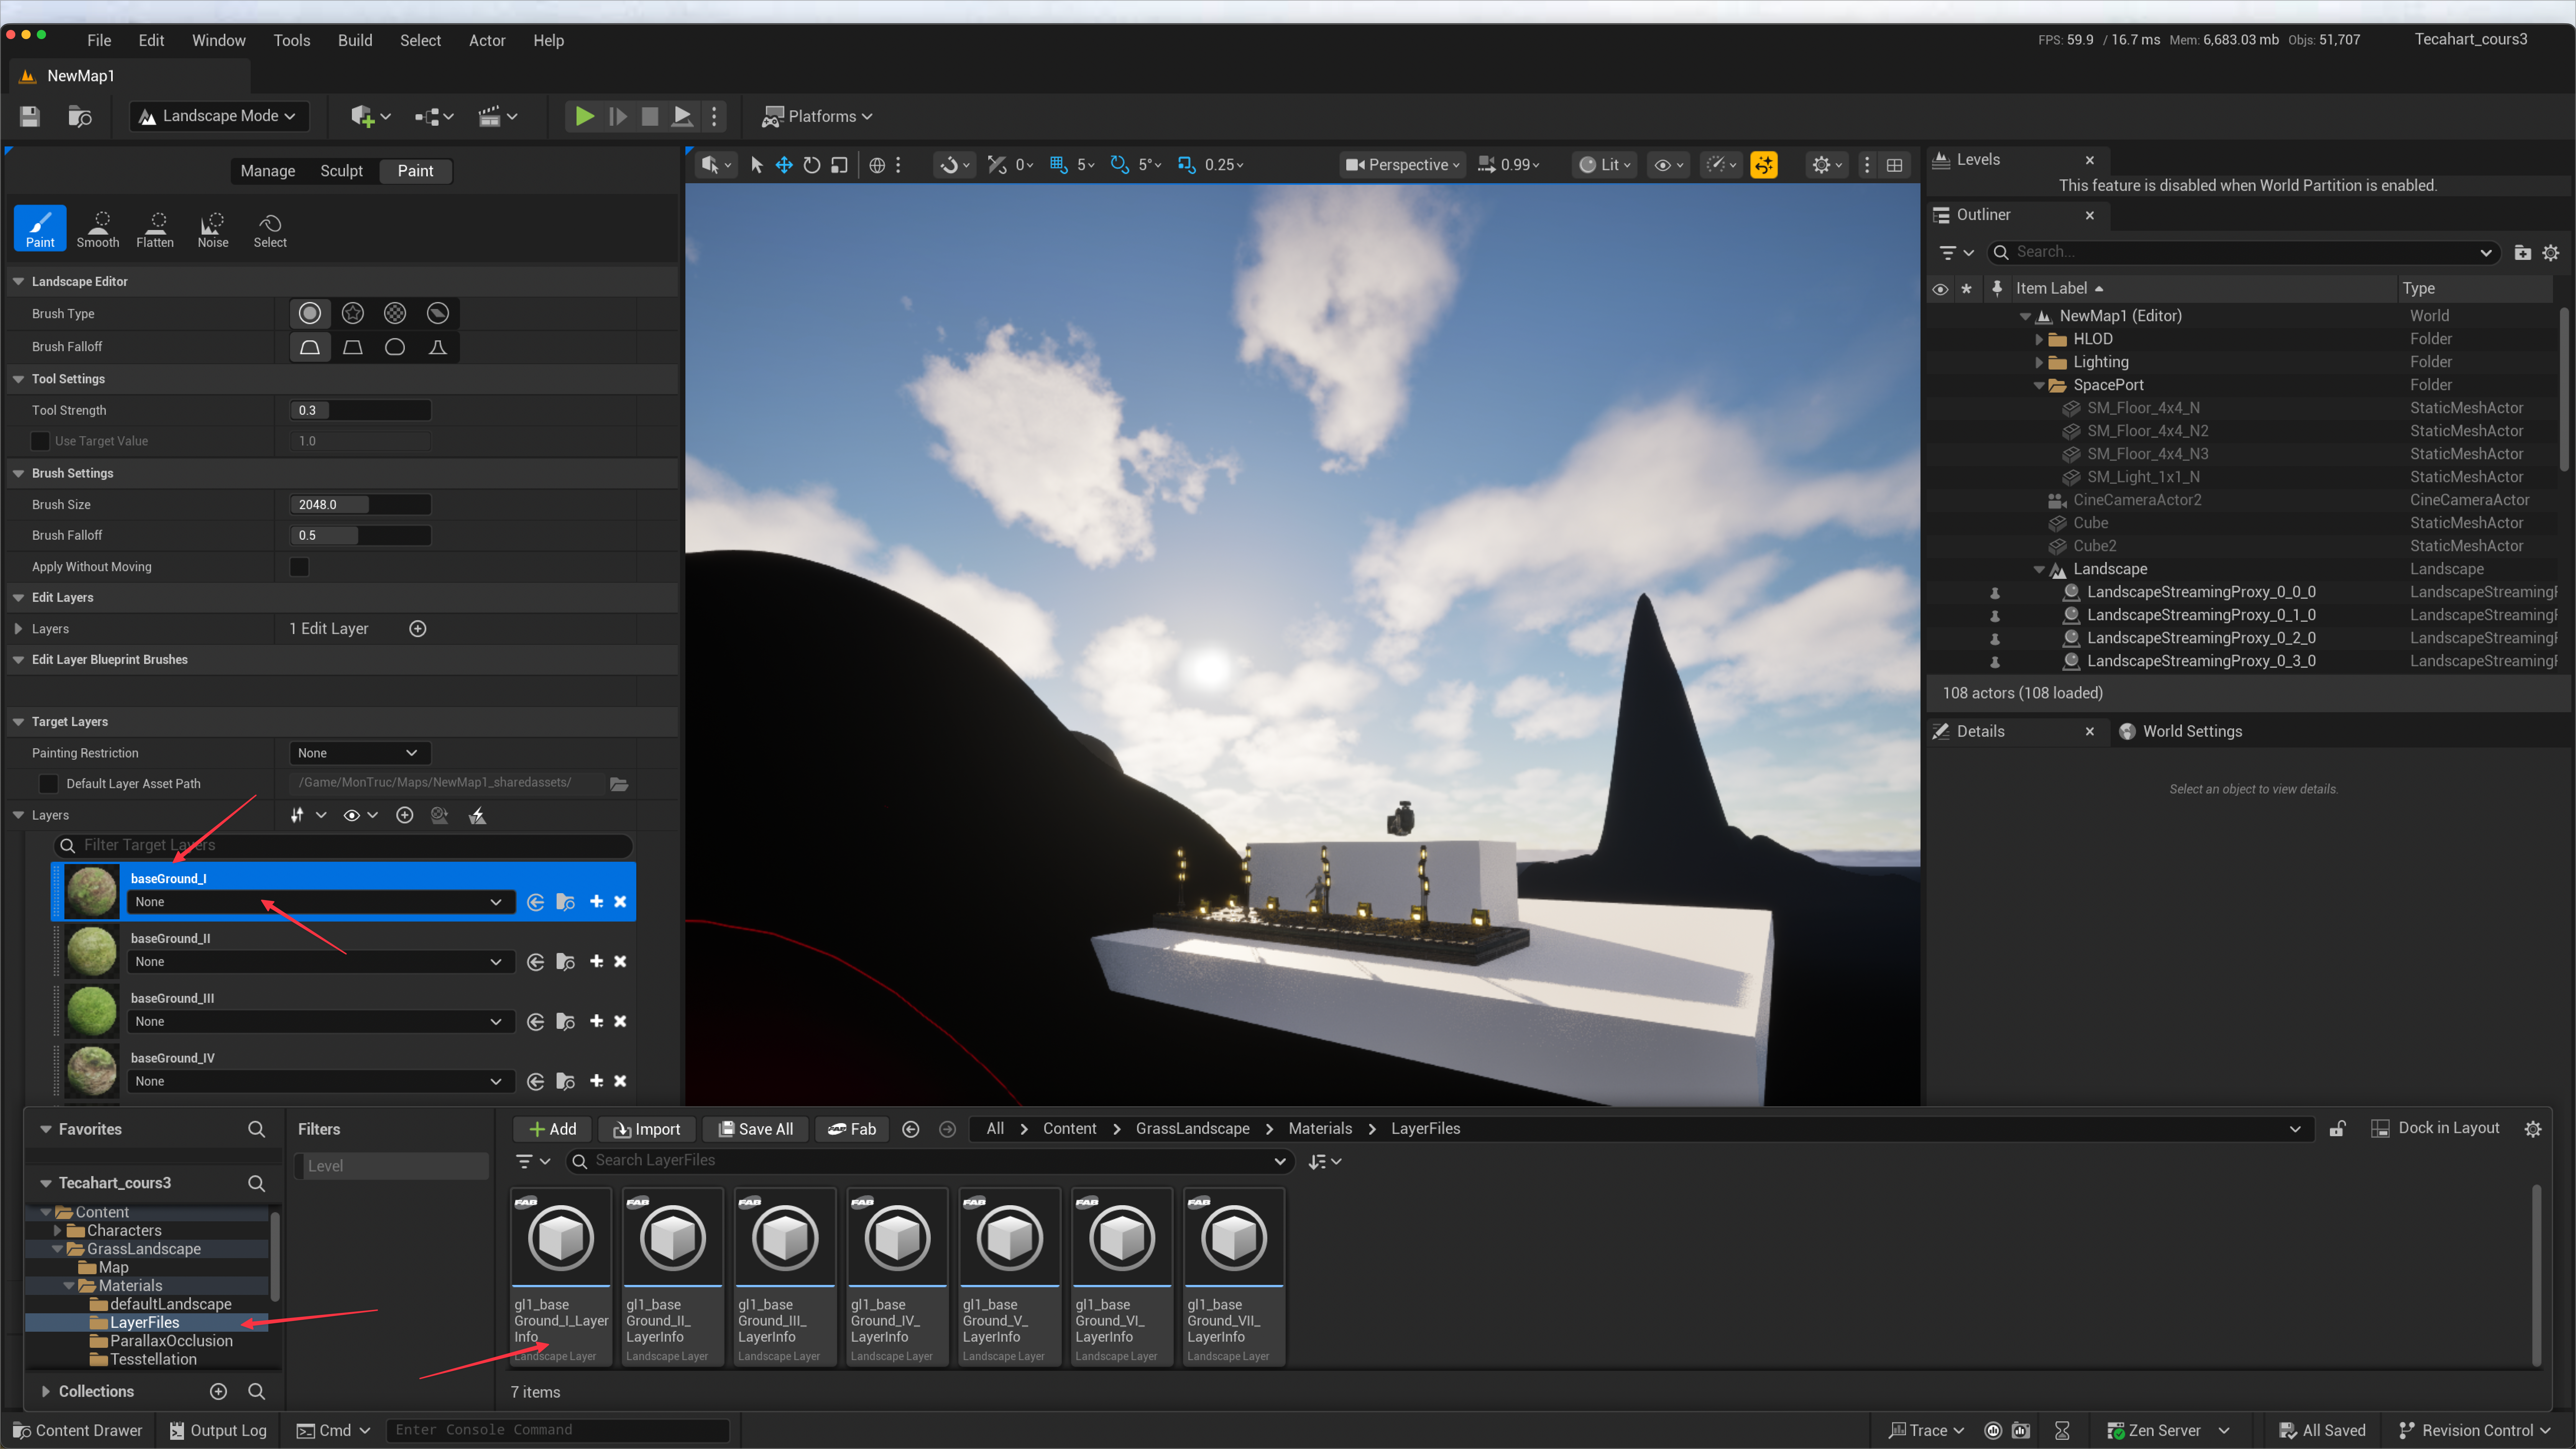Adjust the Brush Falloff value slider
Image resolution: width=2576 pixels, height=1449 pixels.
[x=360, y=536]
